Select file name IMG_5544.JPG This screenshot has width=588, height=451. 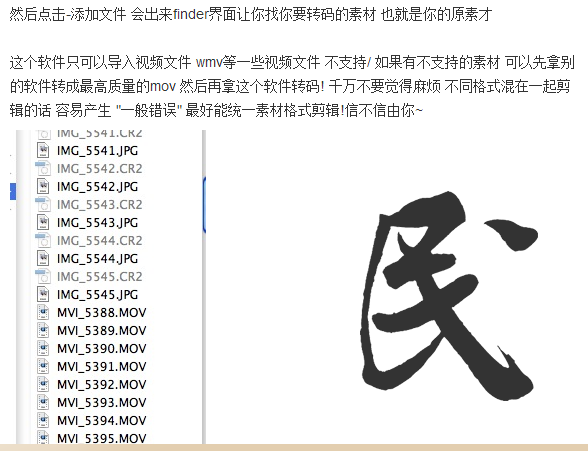pos(98,259)
